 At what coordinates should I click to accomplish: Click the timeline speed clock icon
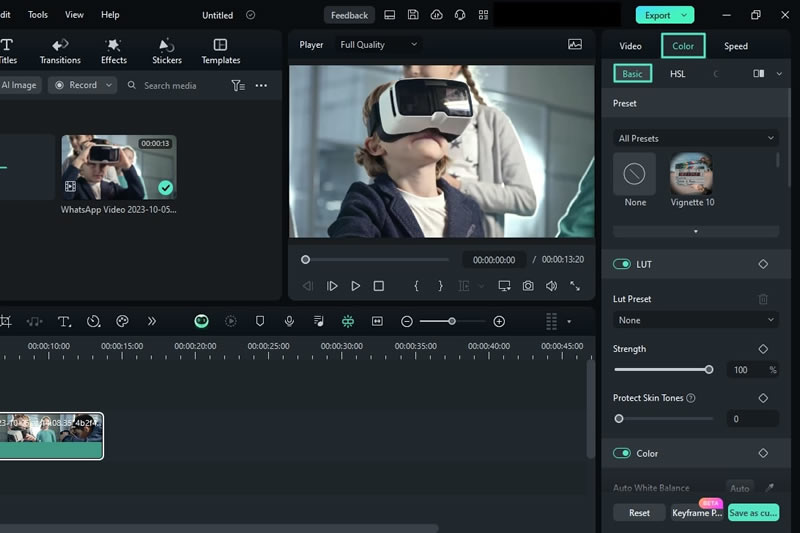(93, 321)
